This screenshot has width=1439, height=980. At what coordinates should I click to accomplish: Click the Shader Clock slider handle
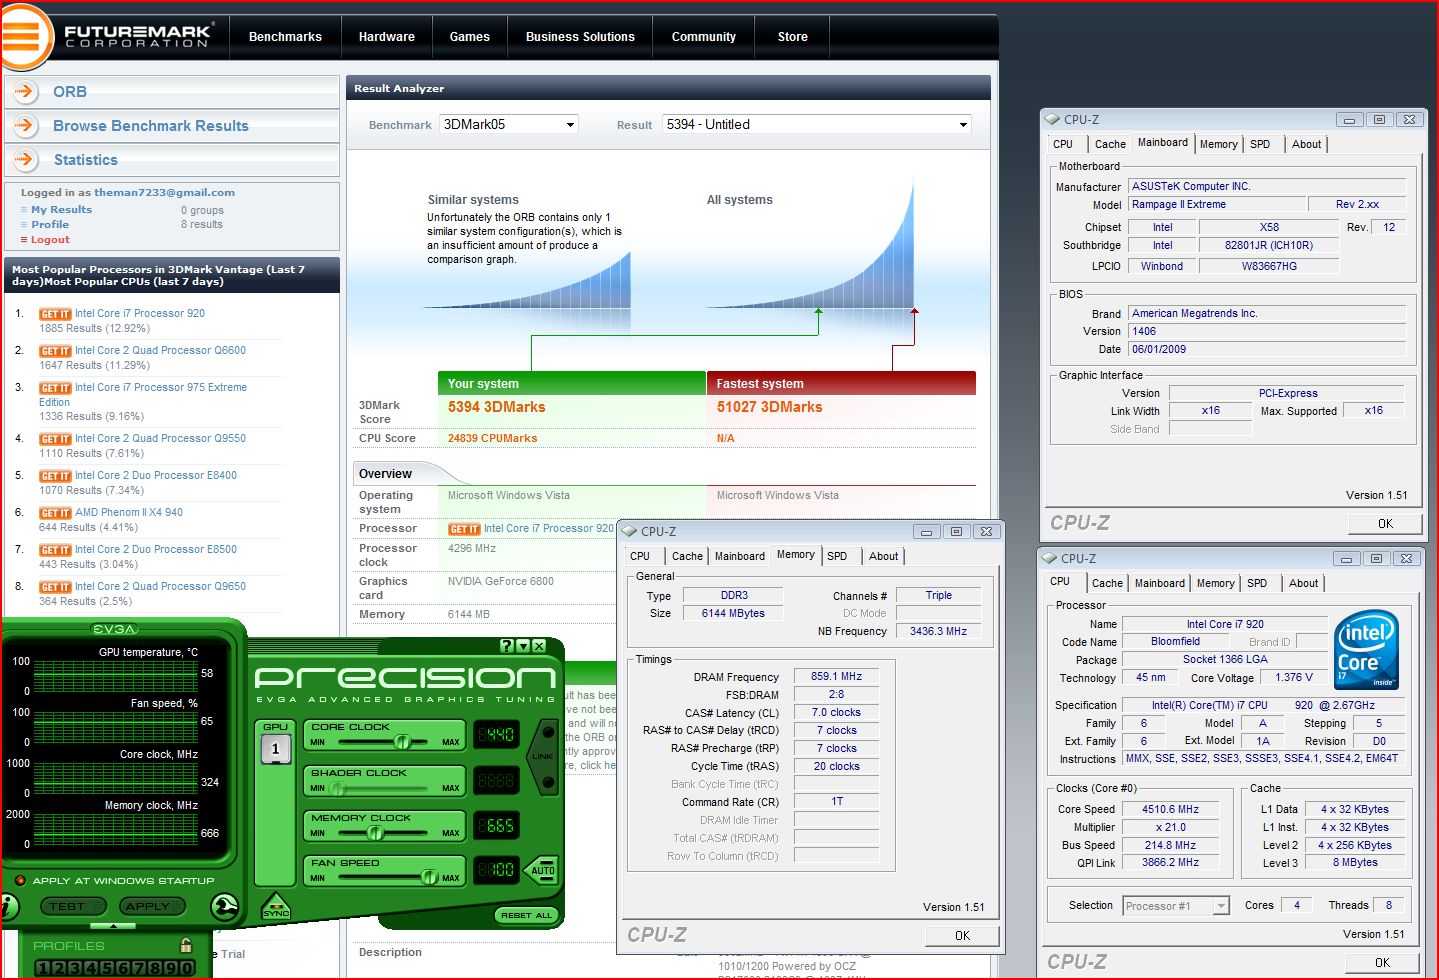(338, 788)
